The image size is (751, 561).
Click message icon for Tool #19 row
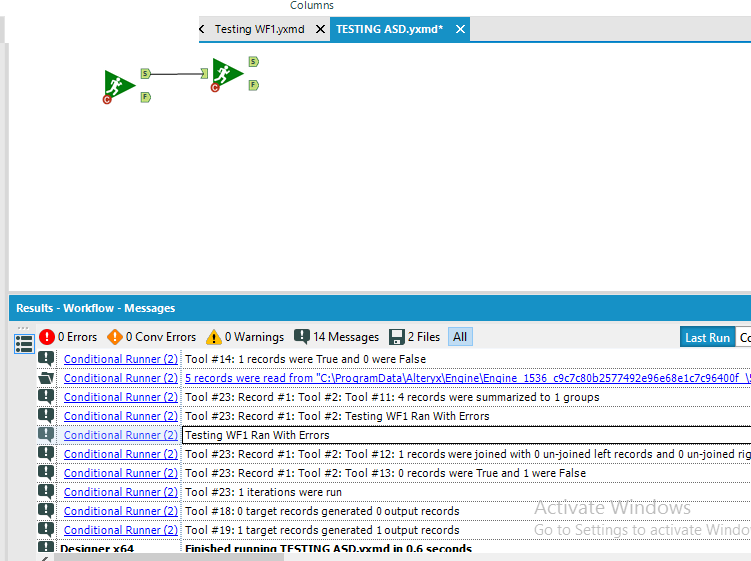pos(46,529)
